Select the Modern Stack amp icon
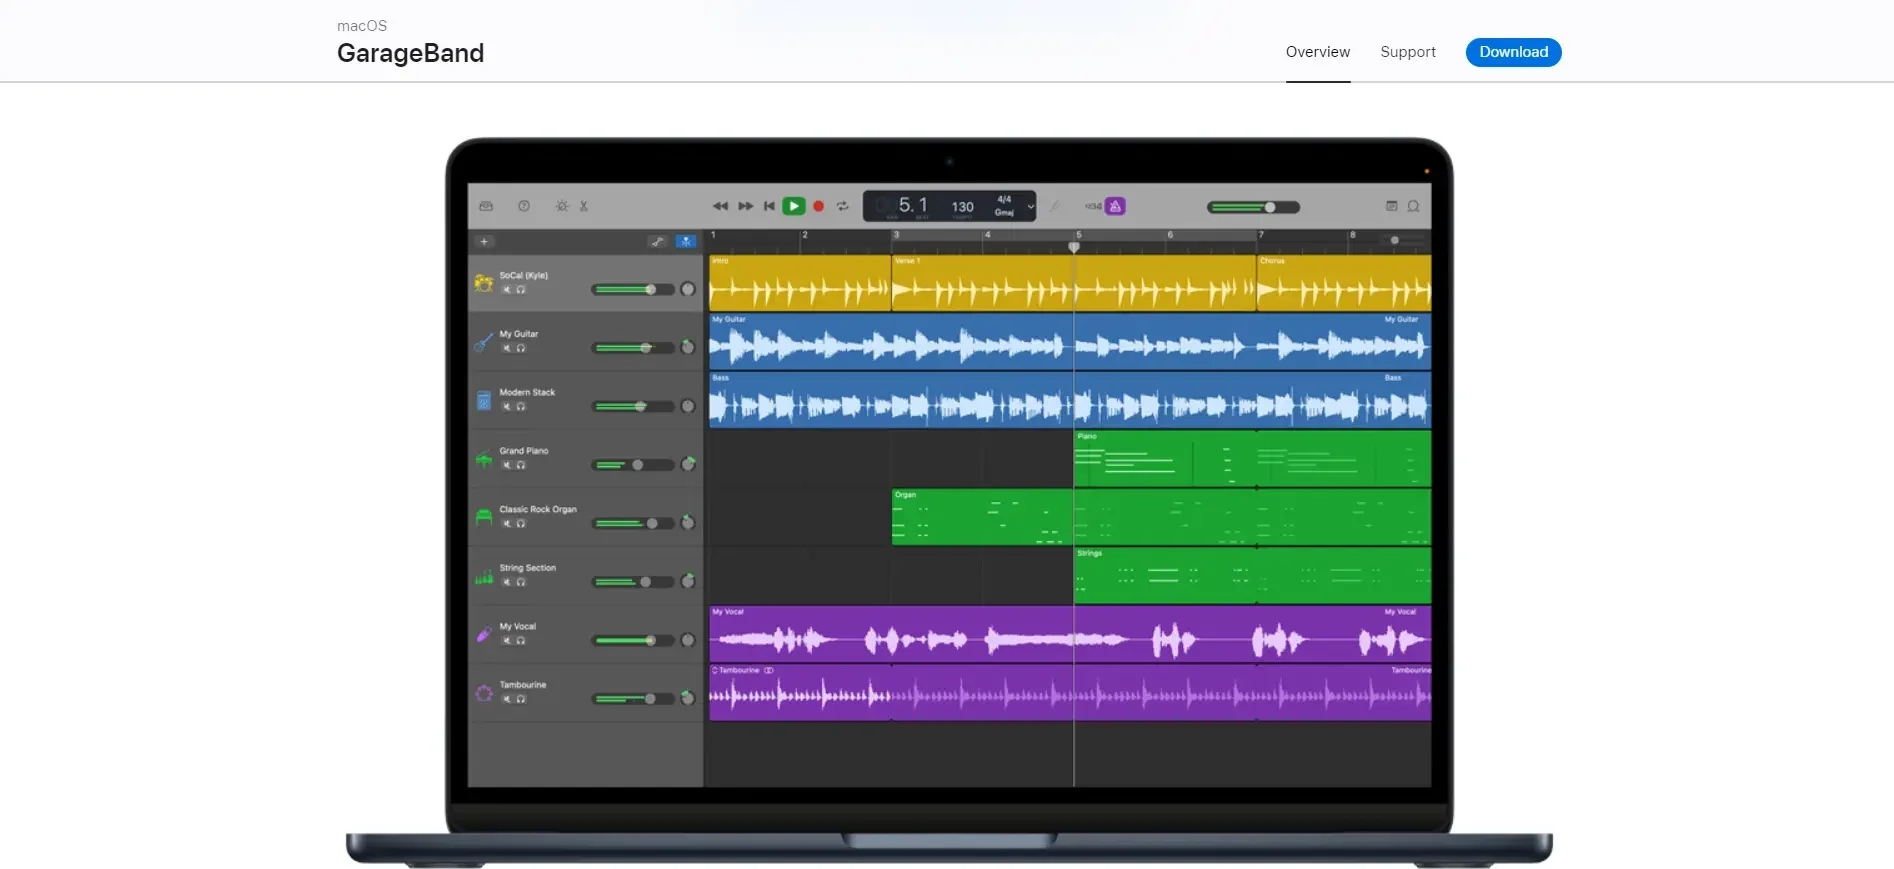Viewport: 1894px width, 869px height. click(x=484, y=400)
